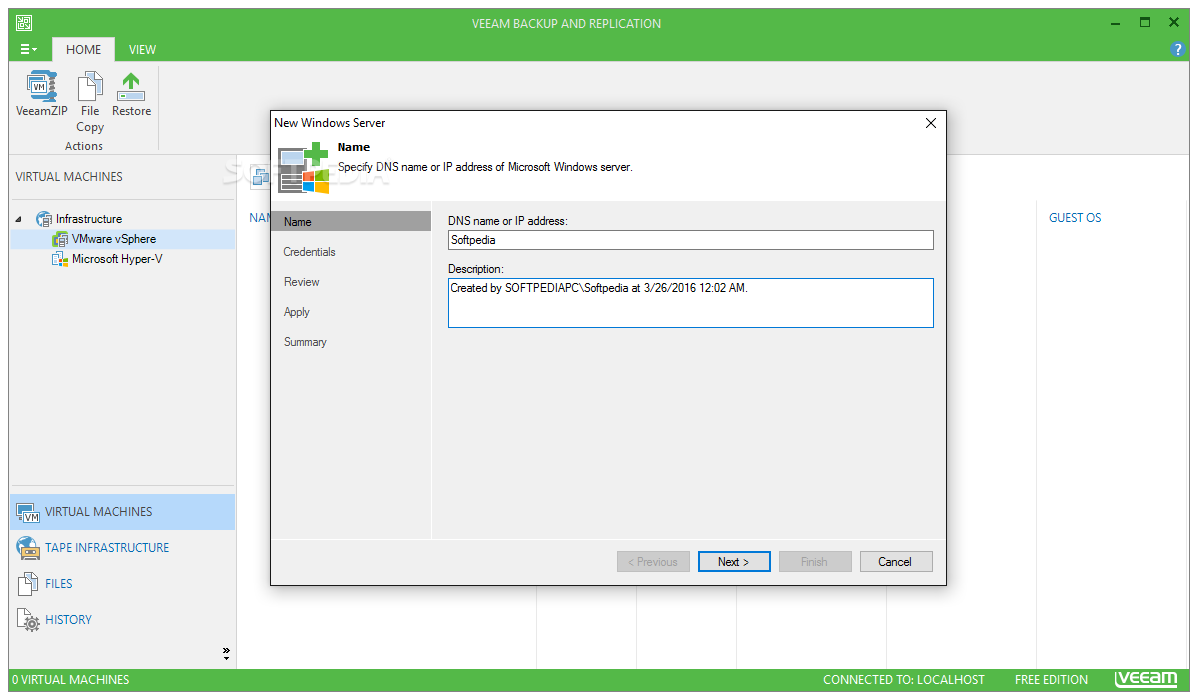Select Microsoft Hyper-V in the tree
1198x700 pixels.
[x=117, y=259]
